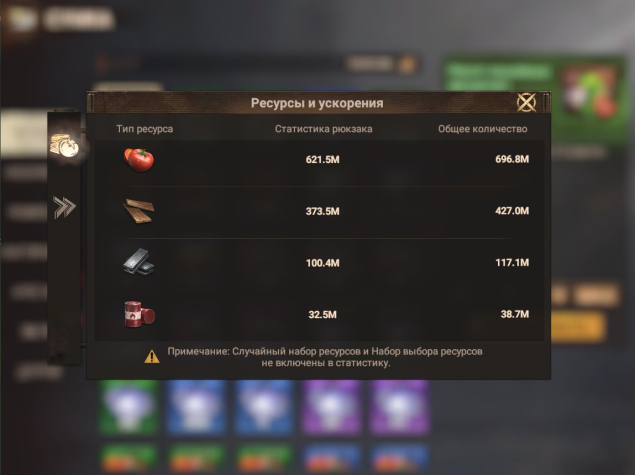Select the iron ingots resource icon
Image resolution: width=635 pixels, height=475 pixels.
click(x=139, y=262)
